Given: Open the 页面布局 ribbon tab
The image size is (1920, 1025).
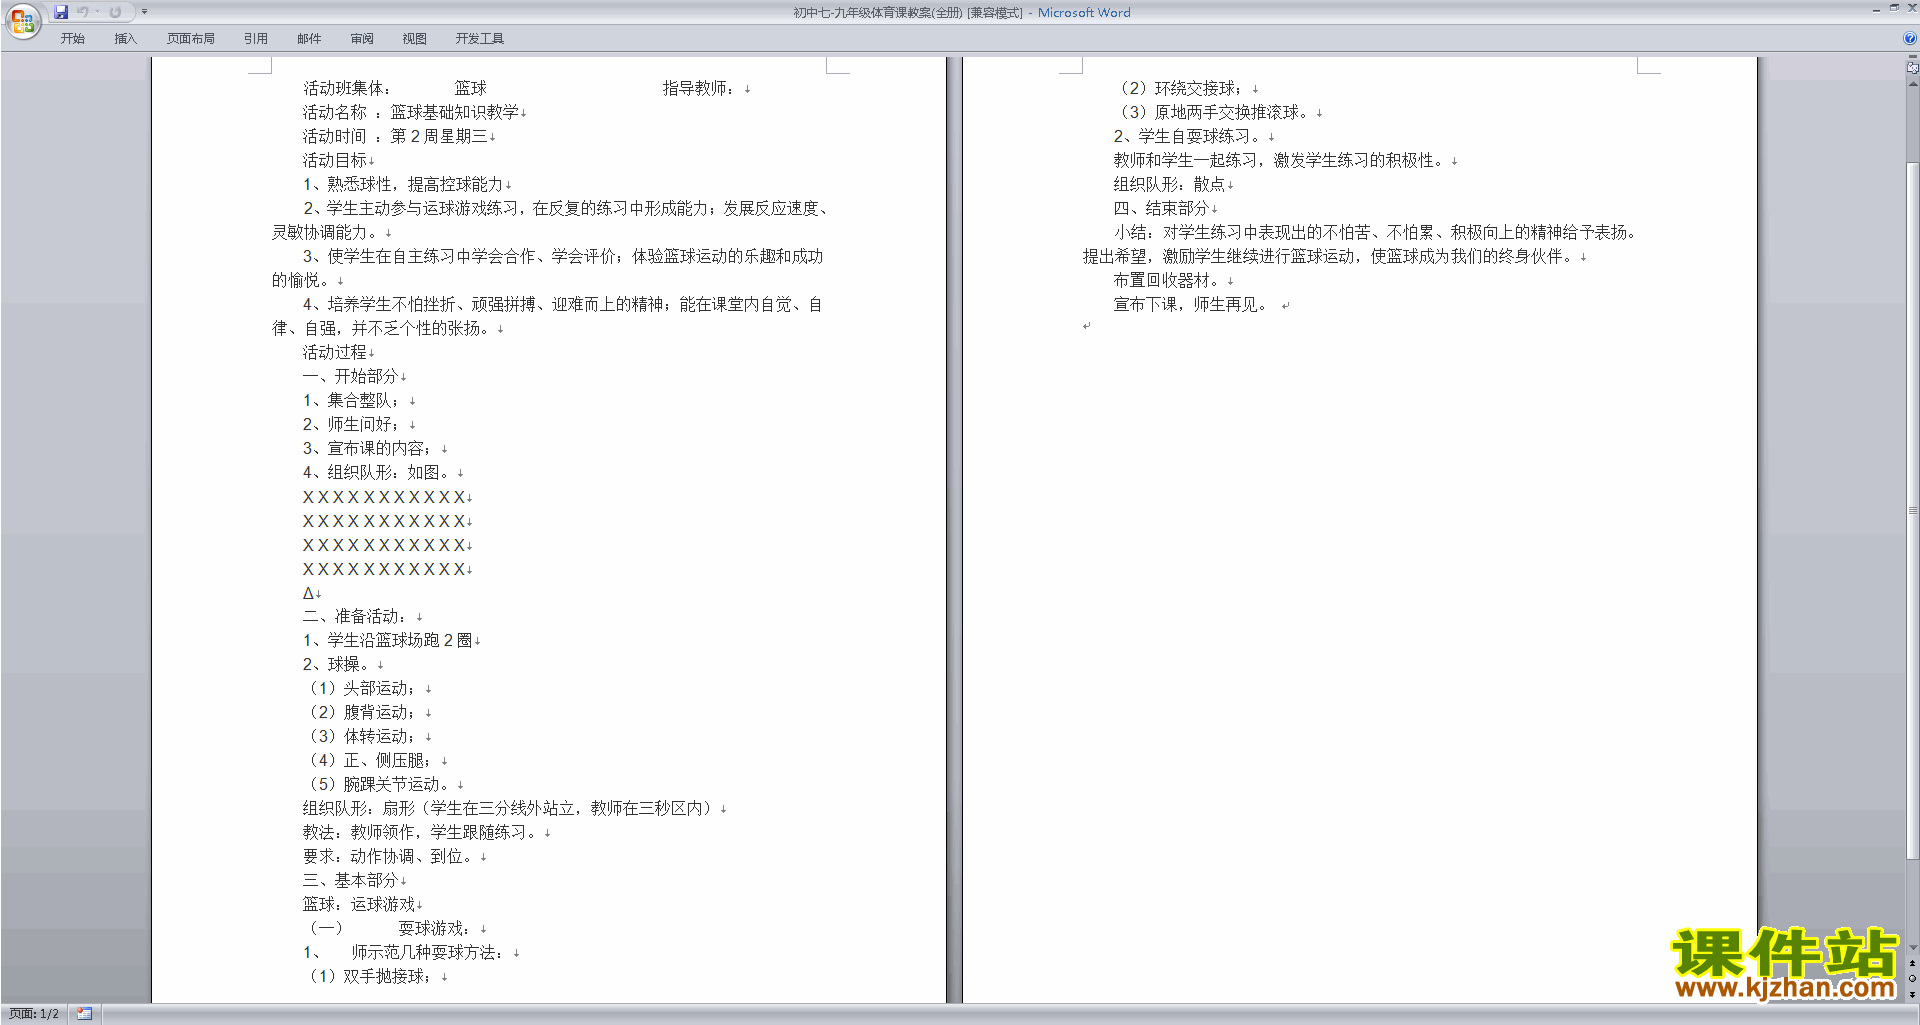Looking at the screenshot, I should click(x=190, y=39).
